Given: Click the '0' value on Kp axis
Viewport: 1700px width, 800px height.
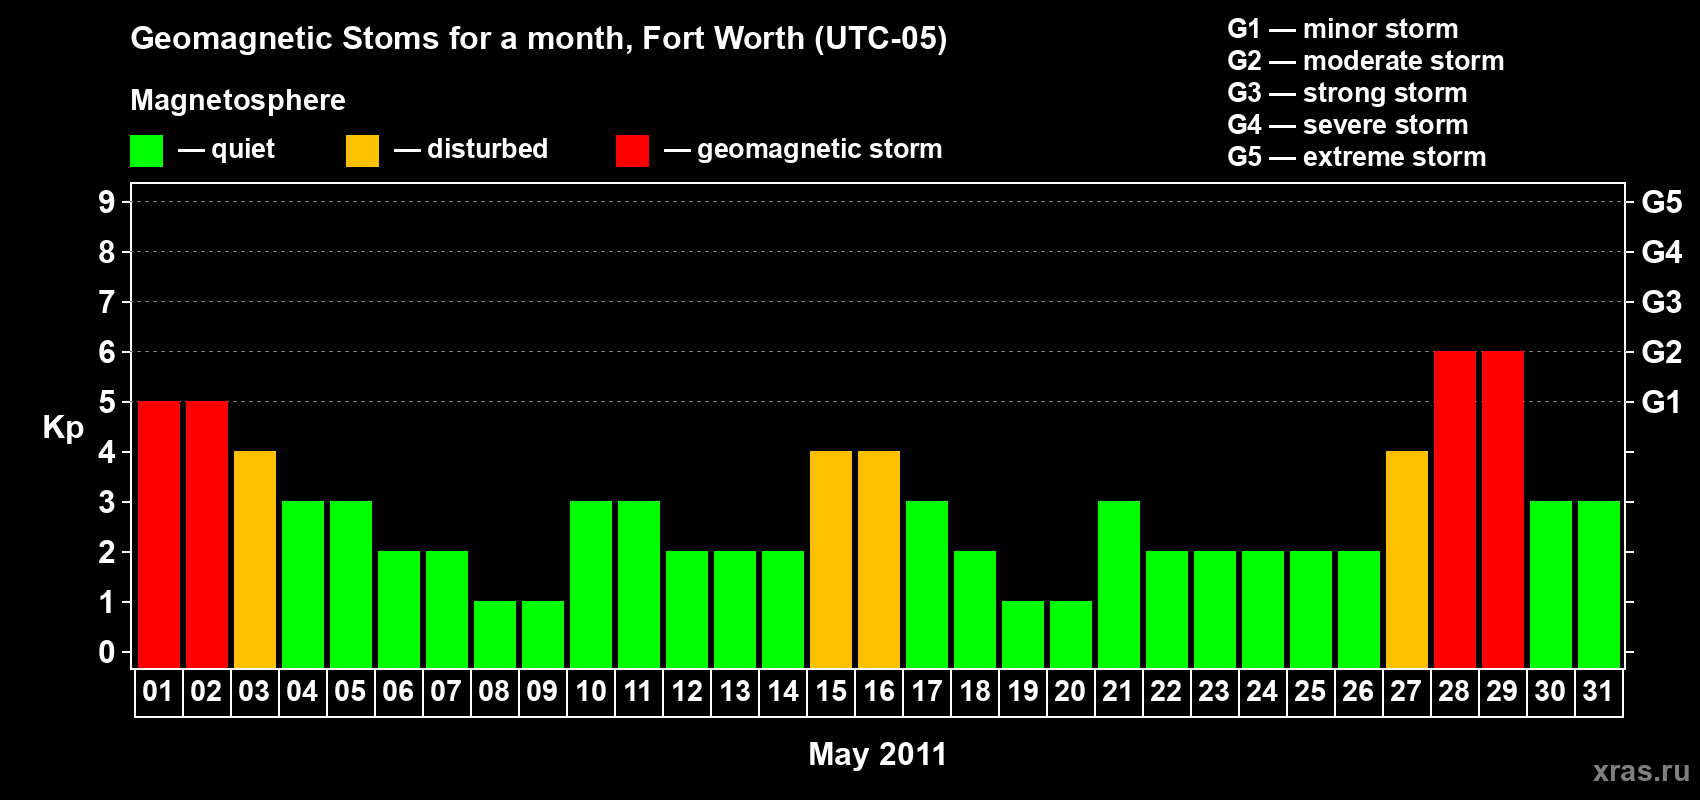Looking at the screenshot, I should pos(107,652).
